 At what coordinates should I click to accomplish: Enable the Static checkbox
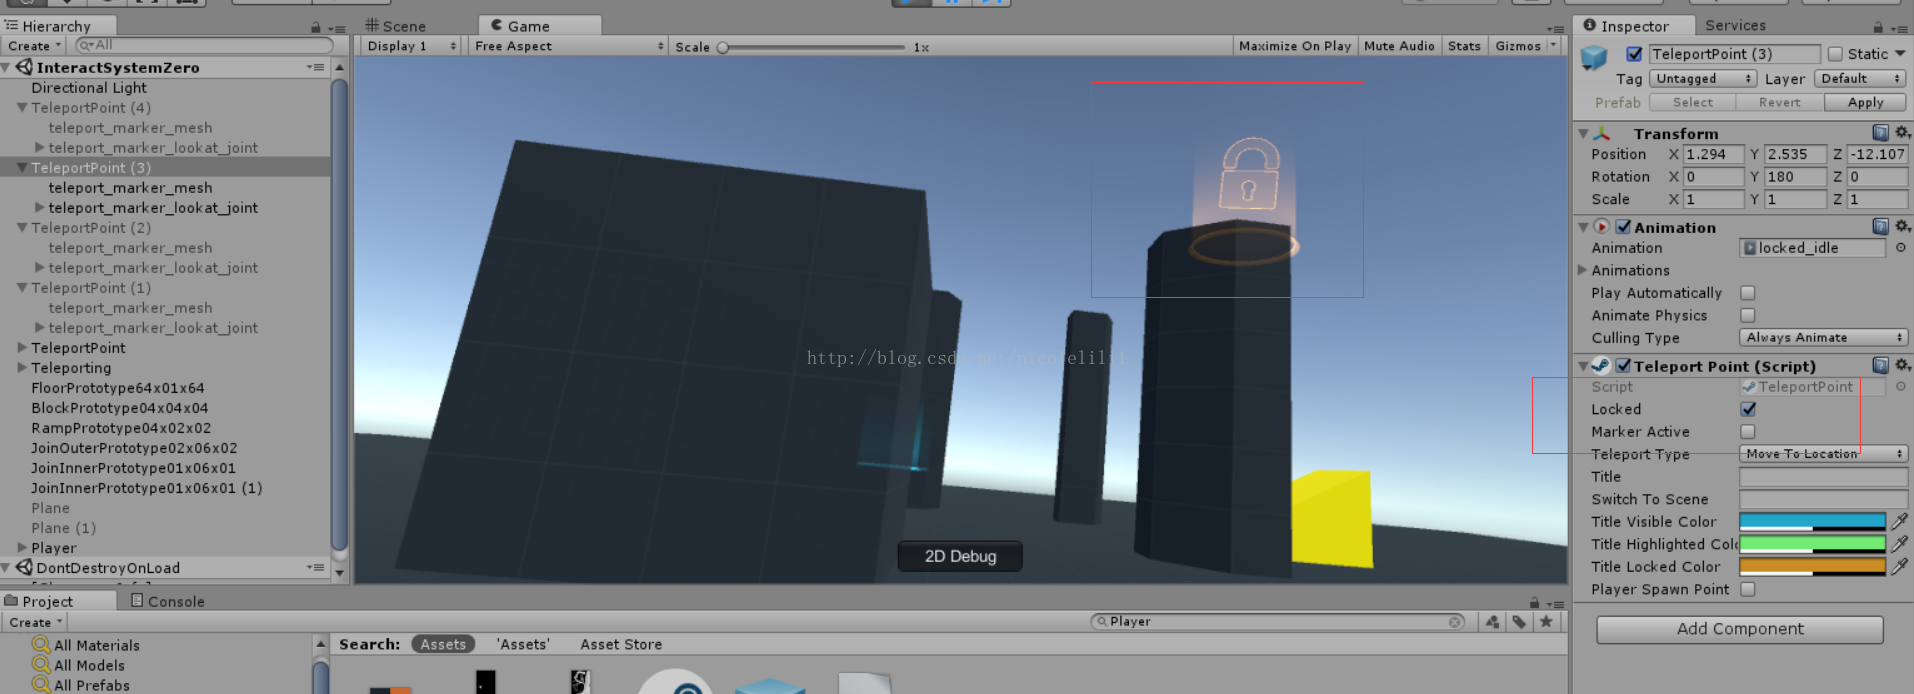[x=1835, y=54]
